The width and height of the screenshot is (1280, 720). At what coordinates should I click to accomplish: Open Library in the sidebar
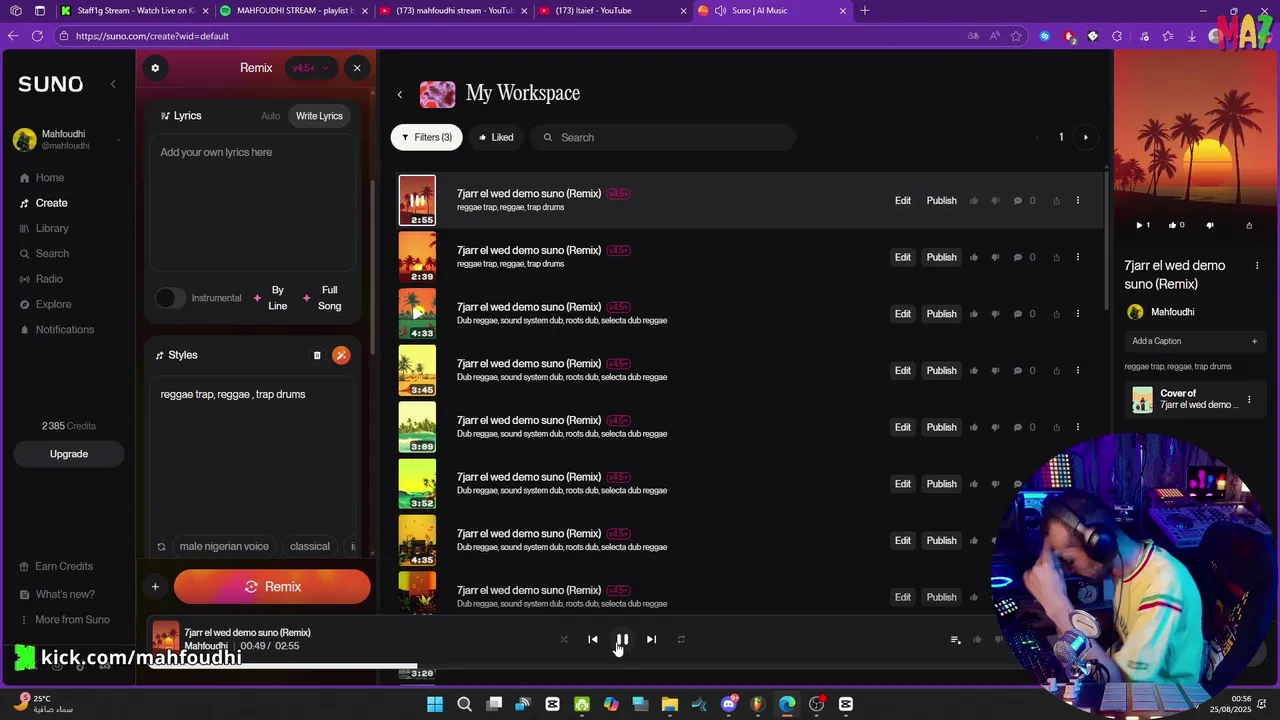[52, 228]
